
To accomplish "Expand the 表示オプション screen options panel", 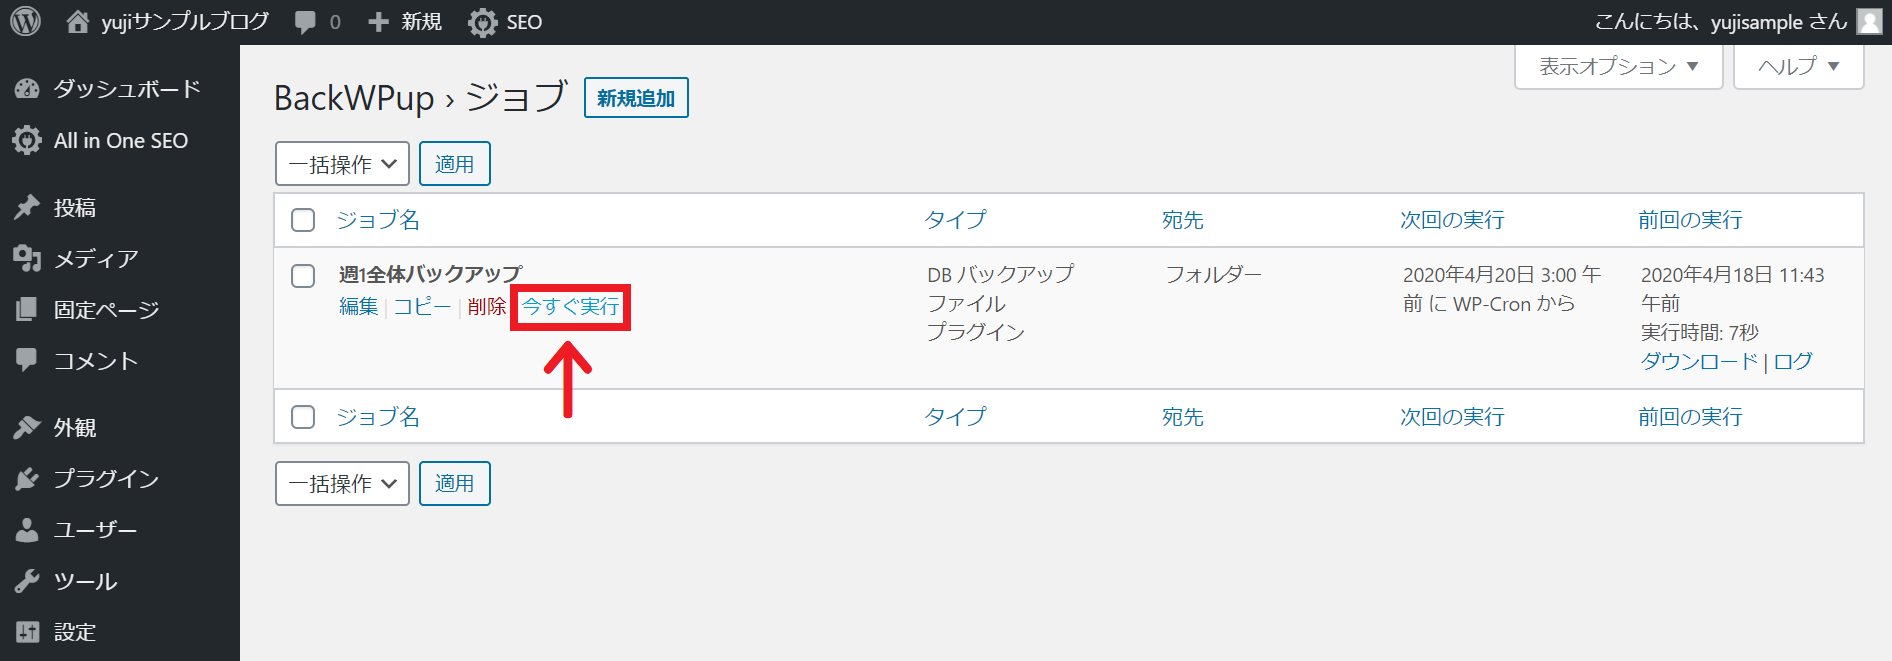I will click(1618, 67).
